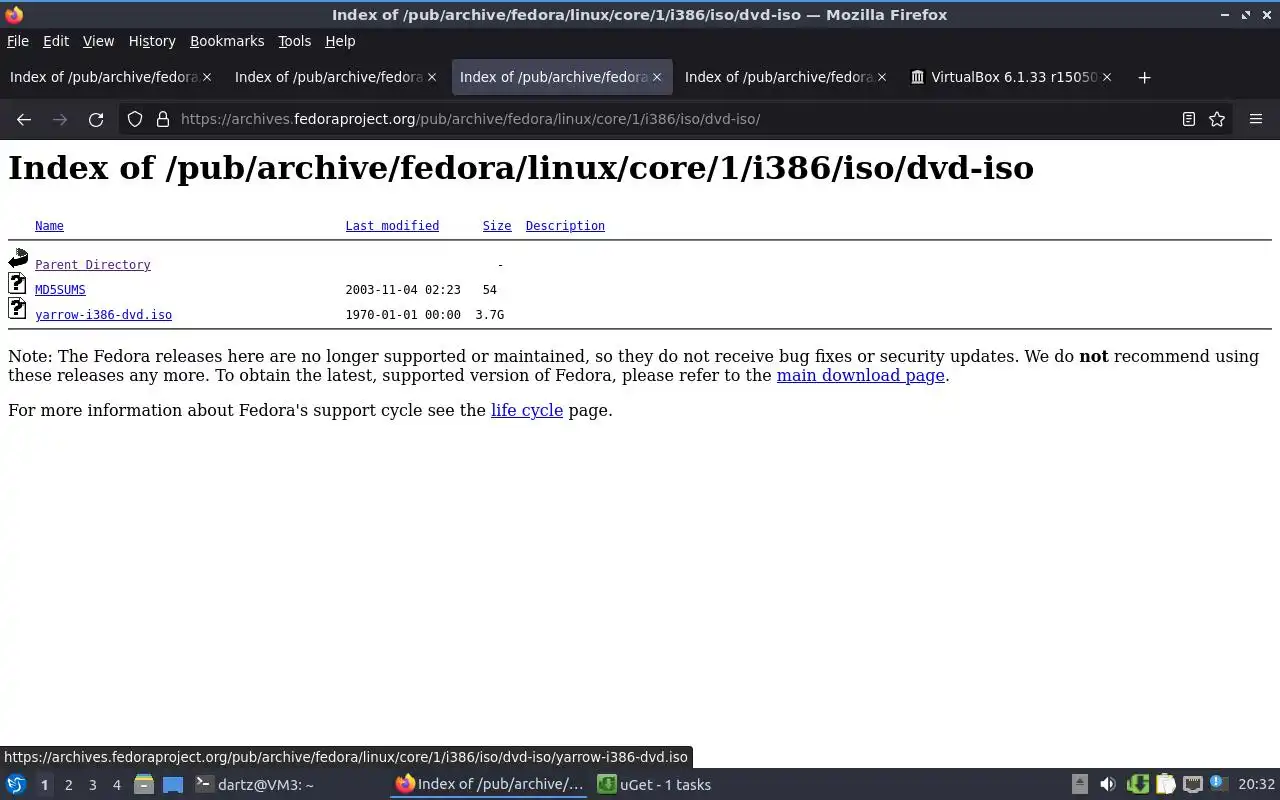Open the View menu
This screenshot has height=800, width=1280.
98,41
